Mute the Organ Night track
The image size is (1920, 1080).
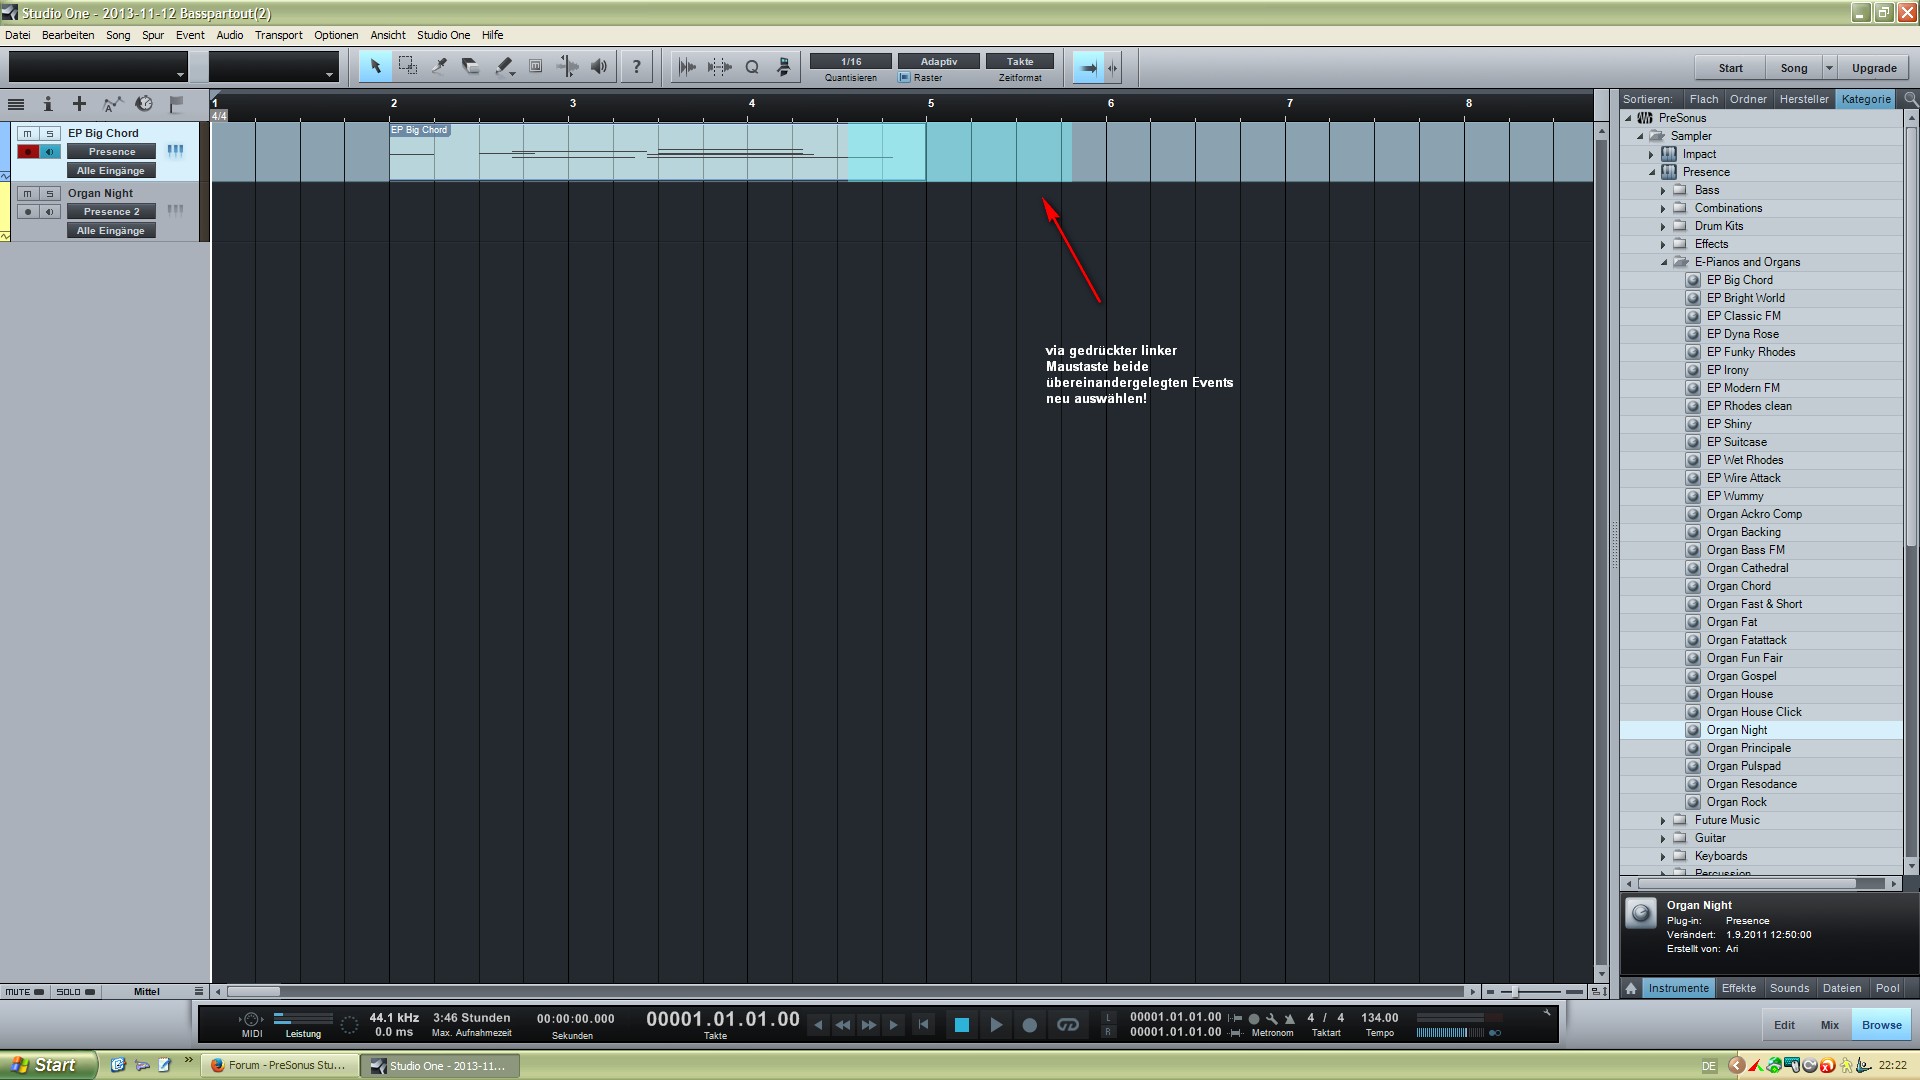pyautogui.click(x=28, y=193)
